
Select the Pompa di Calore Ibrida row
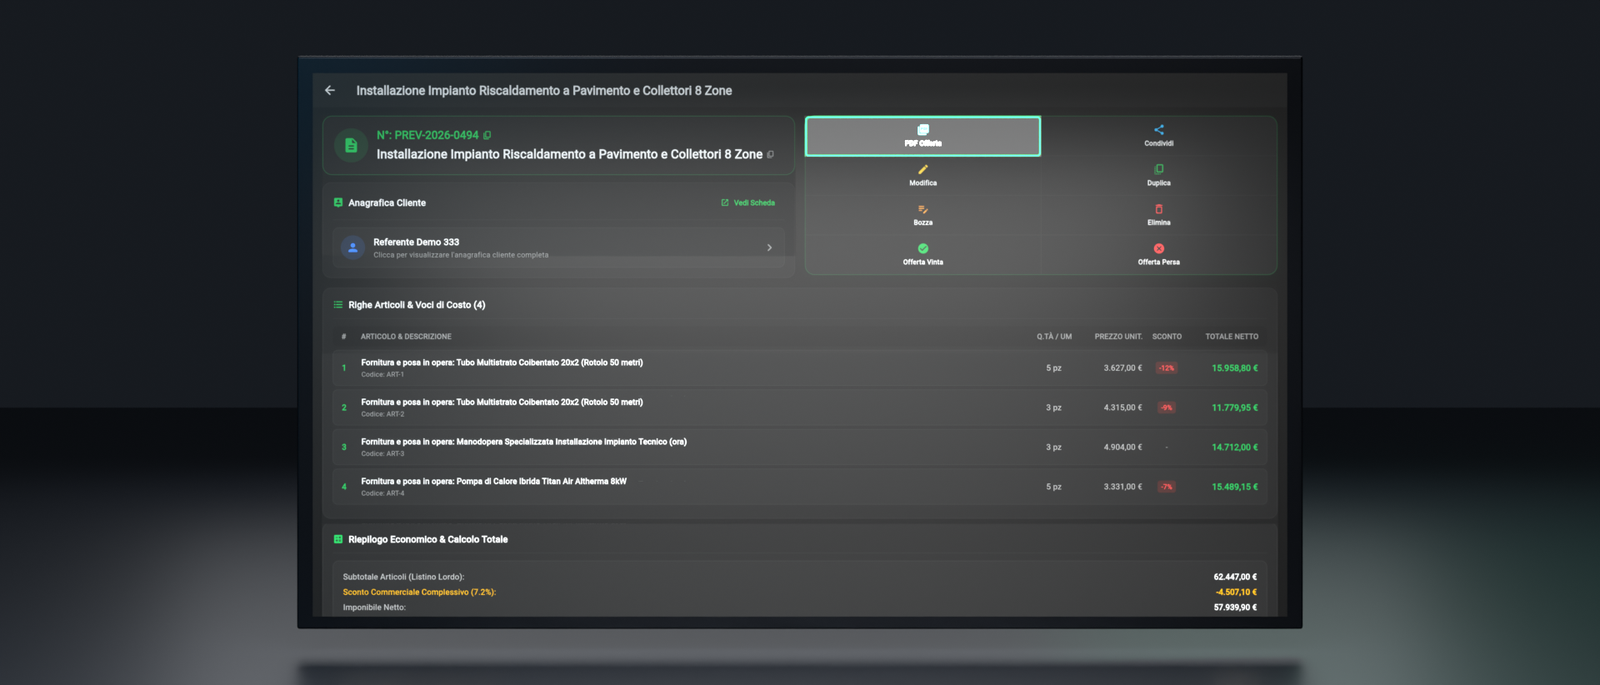pyautogui.click(x=800, y=487)
